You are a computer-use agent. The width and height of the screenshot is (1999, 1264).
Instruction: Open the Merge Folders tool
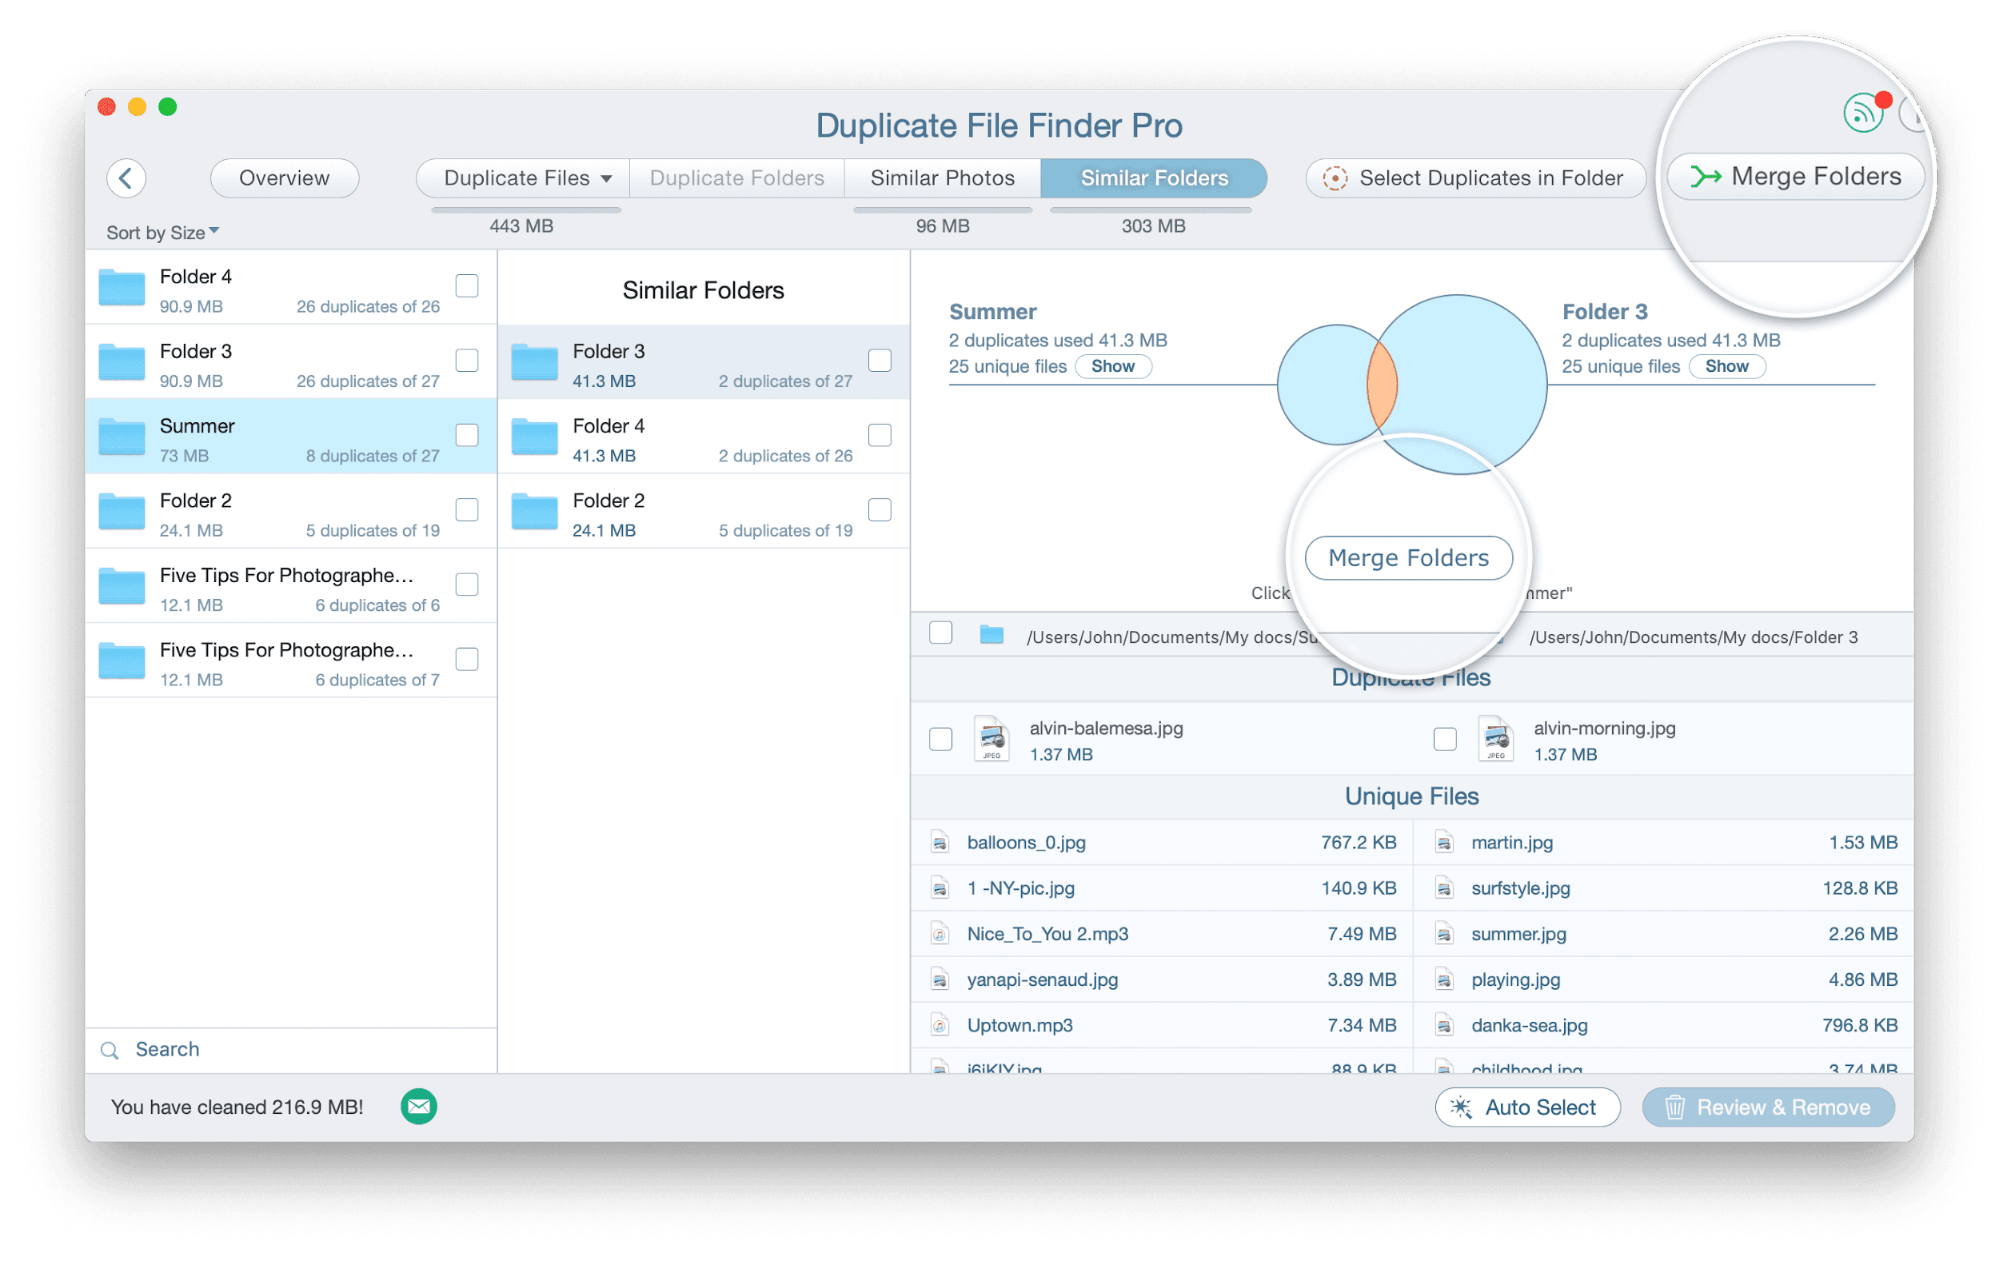[1795, 176]
